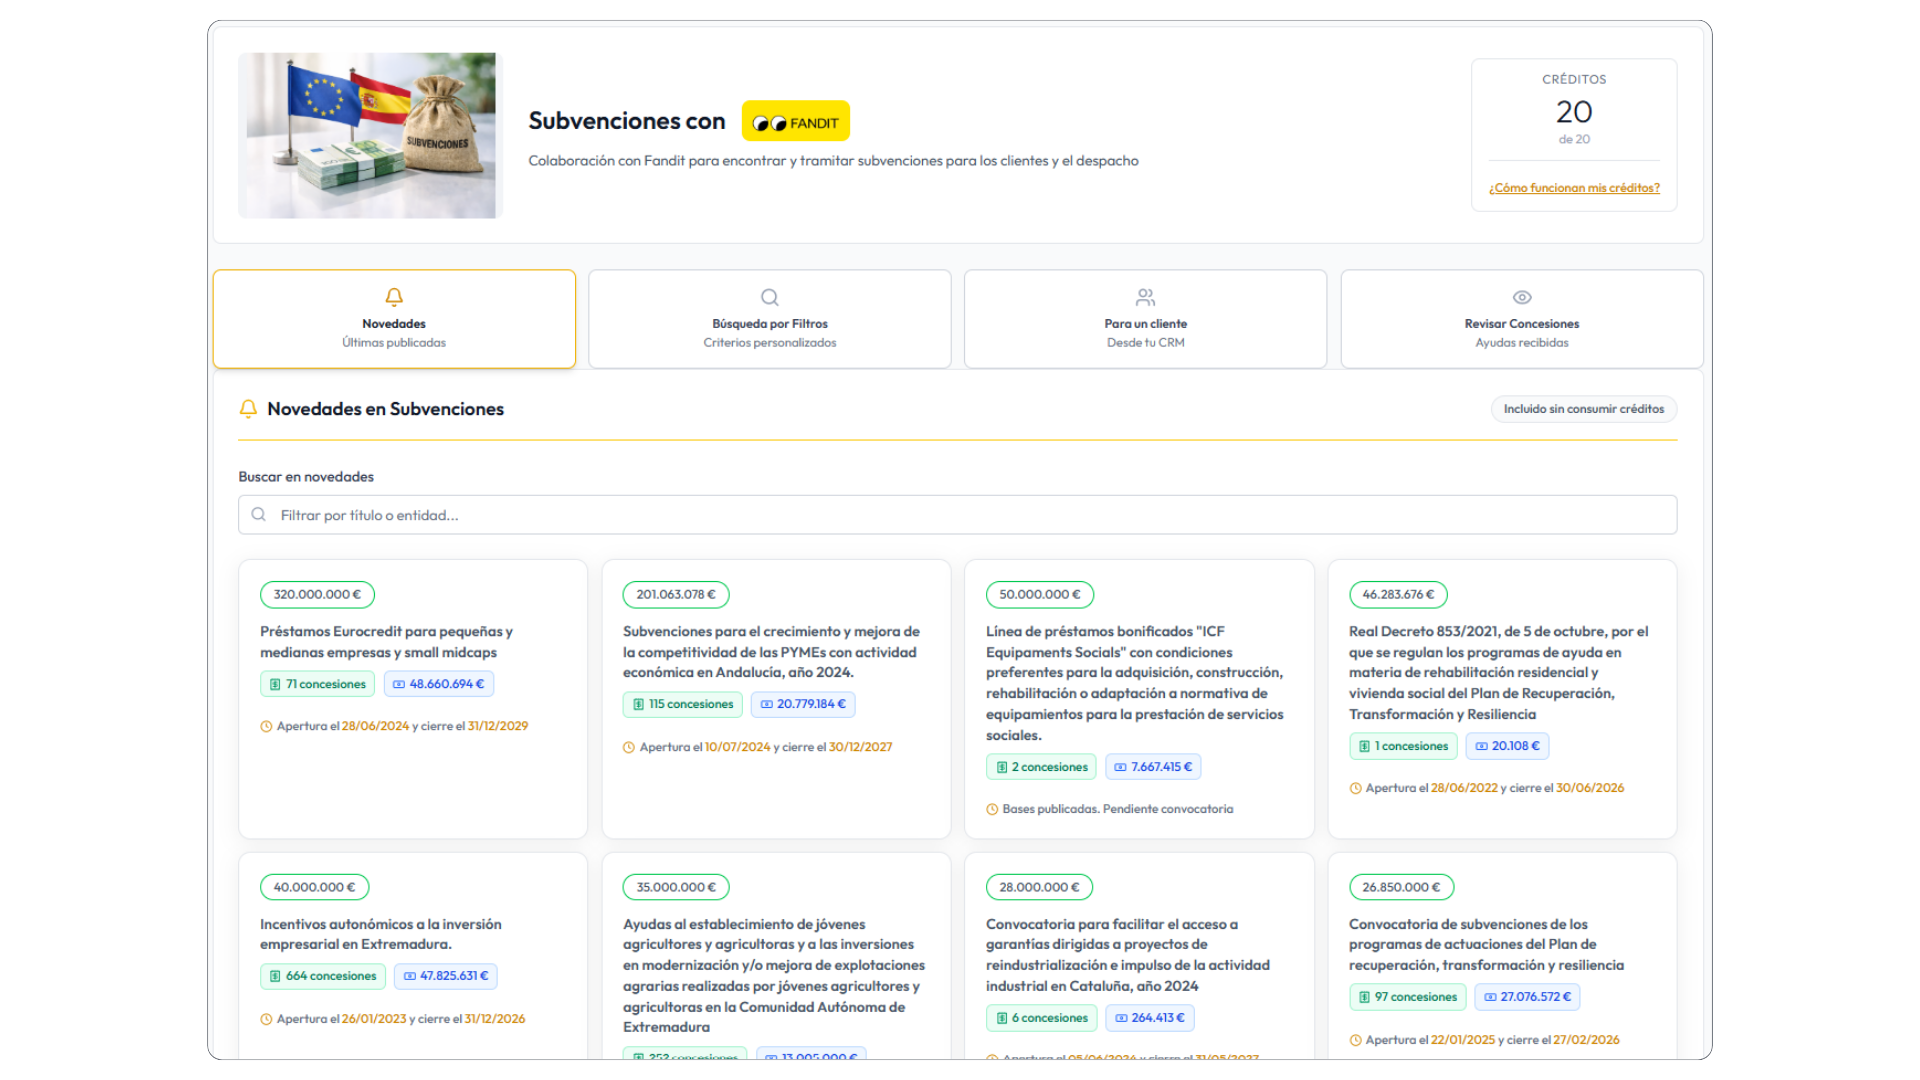Click the 320.000.000 € amount pill
This screenshot has width=1920, height=1080.
(317, 595)
